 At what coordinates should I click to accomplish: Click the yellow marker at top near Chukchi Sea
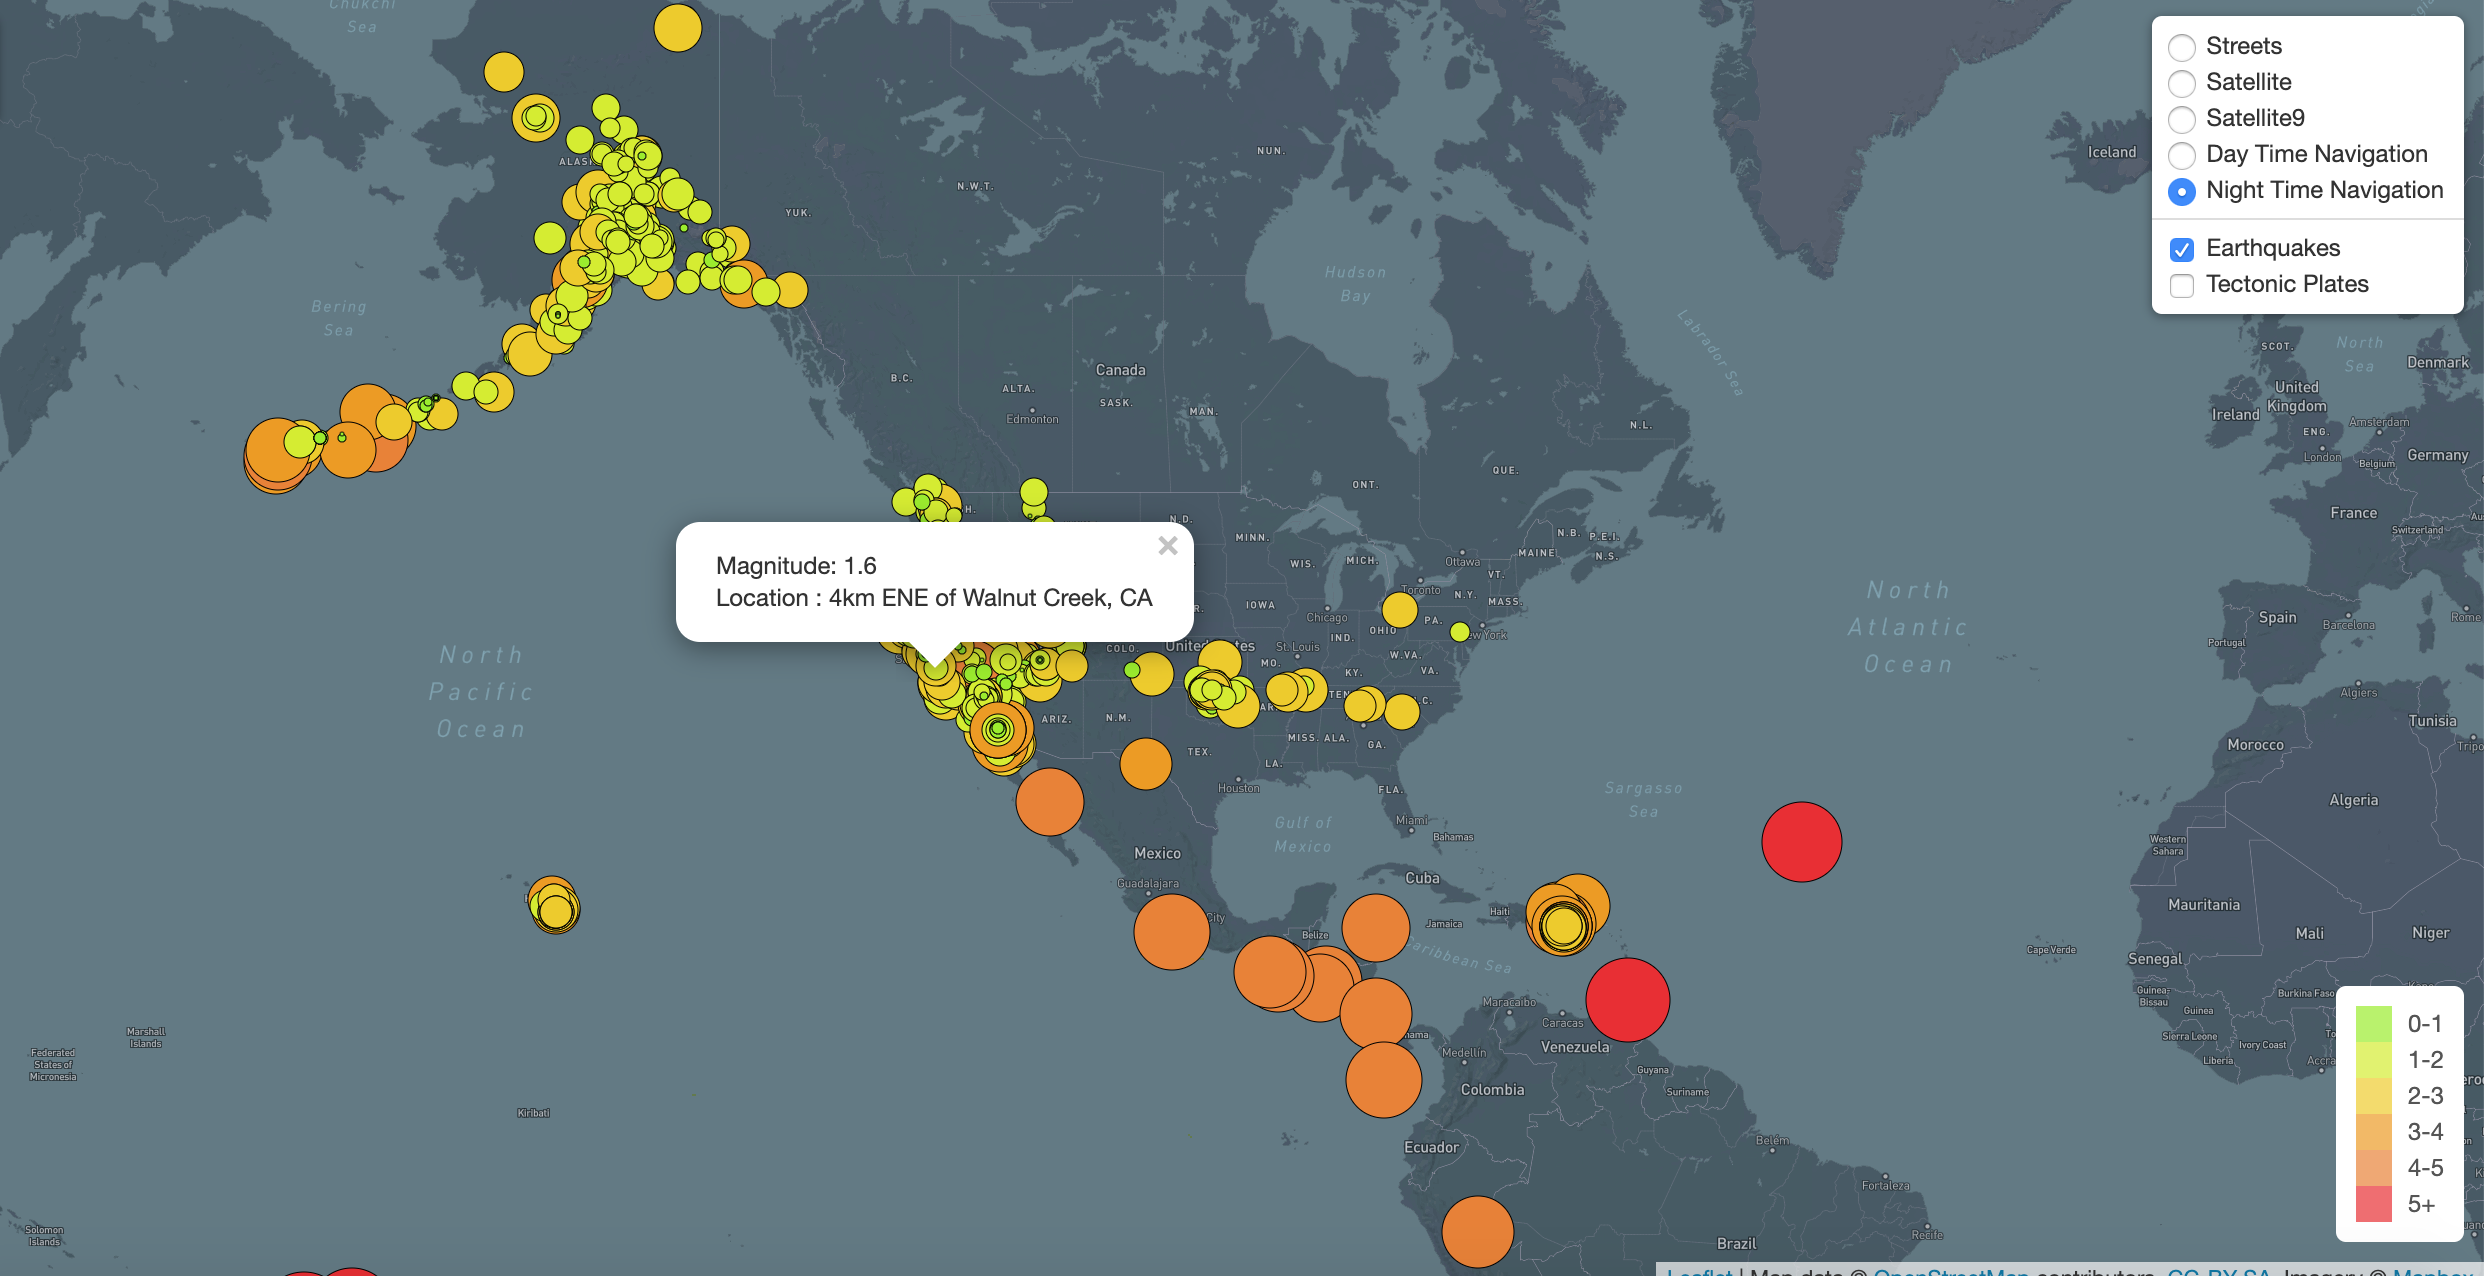point(678,27)
